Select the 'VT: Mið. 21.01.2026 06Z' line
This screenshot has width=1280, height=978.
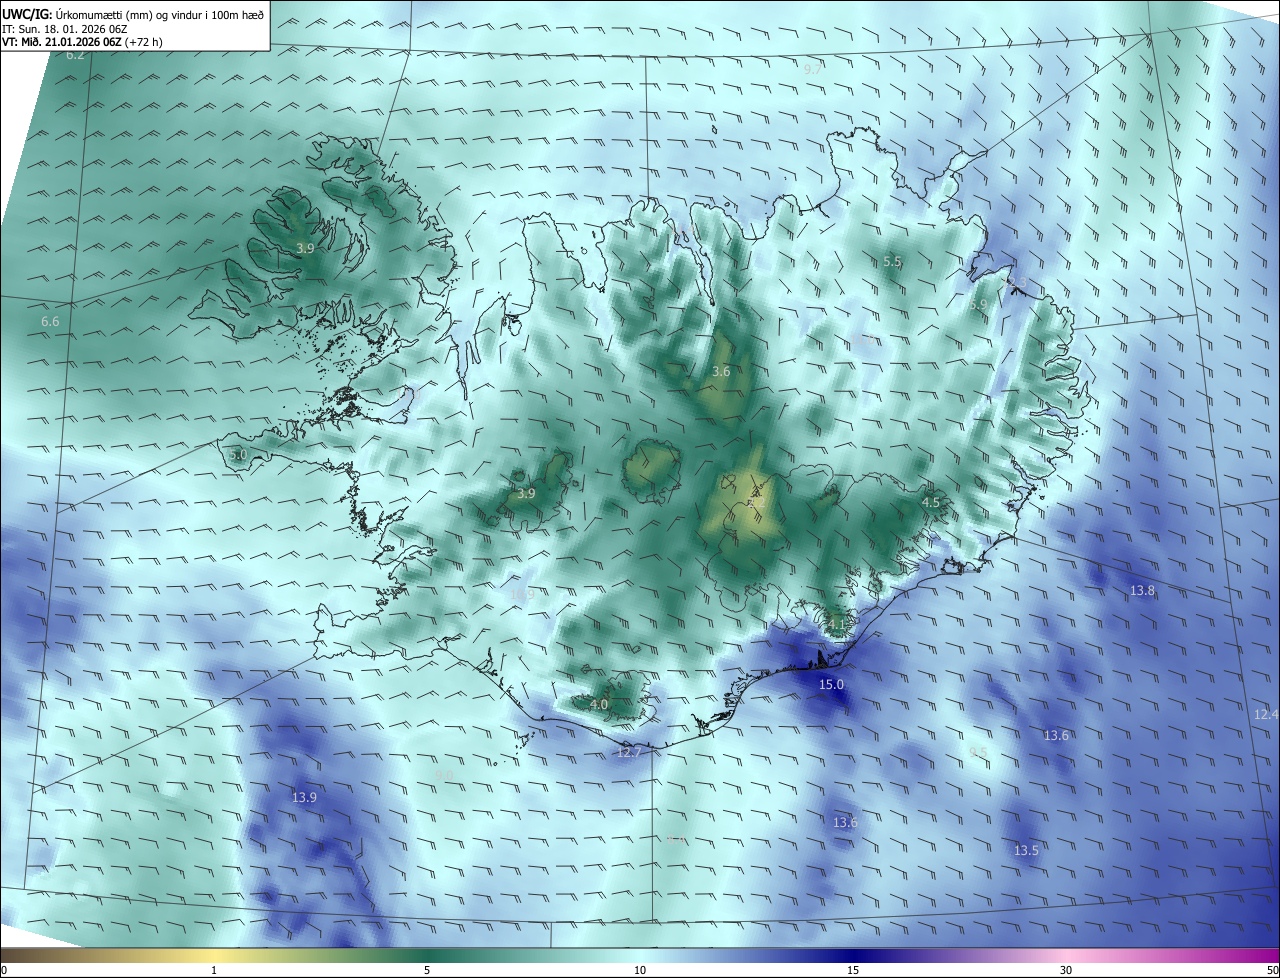pyautogui.click(x=63, y=42)
